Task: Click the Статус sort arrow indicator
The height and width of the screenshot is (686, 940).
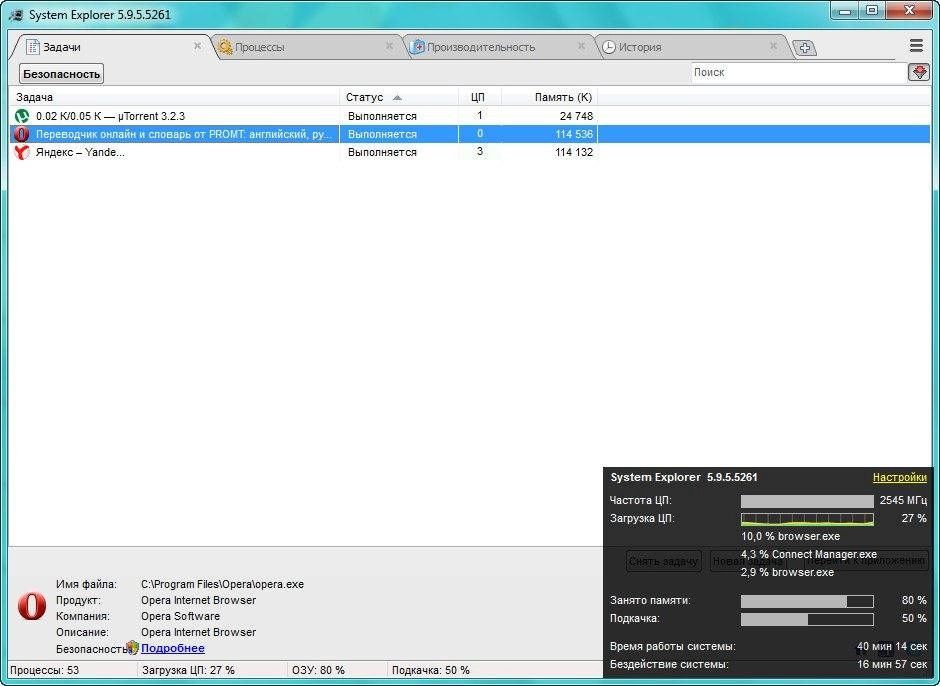Action: point(397,98)
